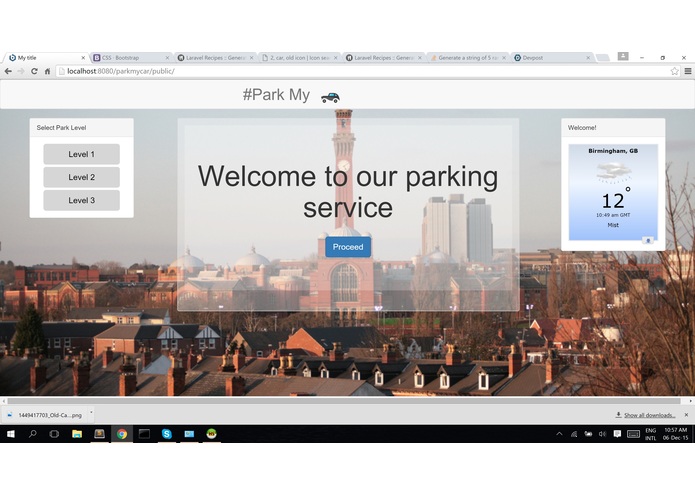This screenshot has height=494, width=695.
Task: Click the horizontal page scrollbar
Action: pos(344,401)
